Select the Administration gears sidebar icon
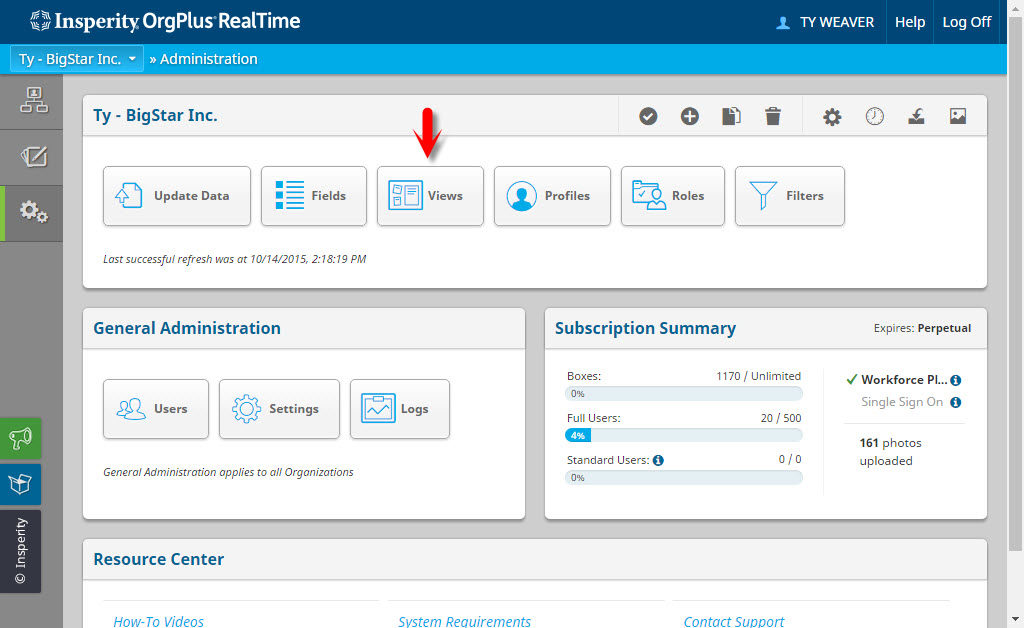This screenshot has width=1024, height=628. point(33,212)
